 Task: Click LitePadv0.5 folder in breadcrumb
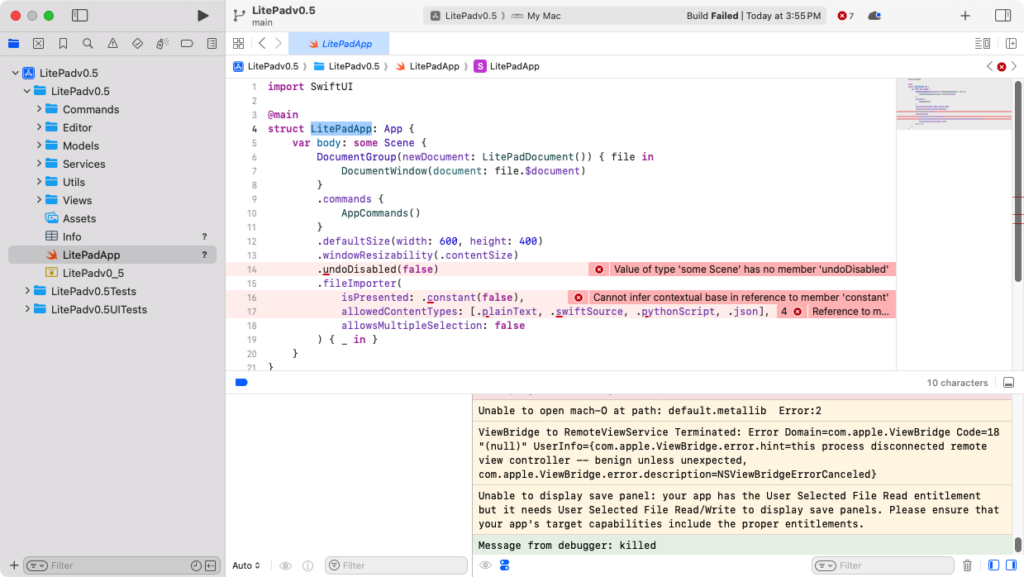tap(347, 67)
